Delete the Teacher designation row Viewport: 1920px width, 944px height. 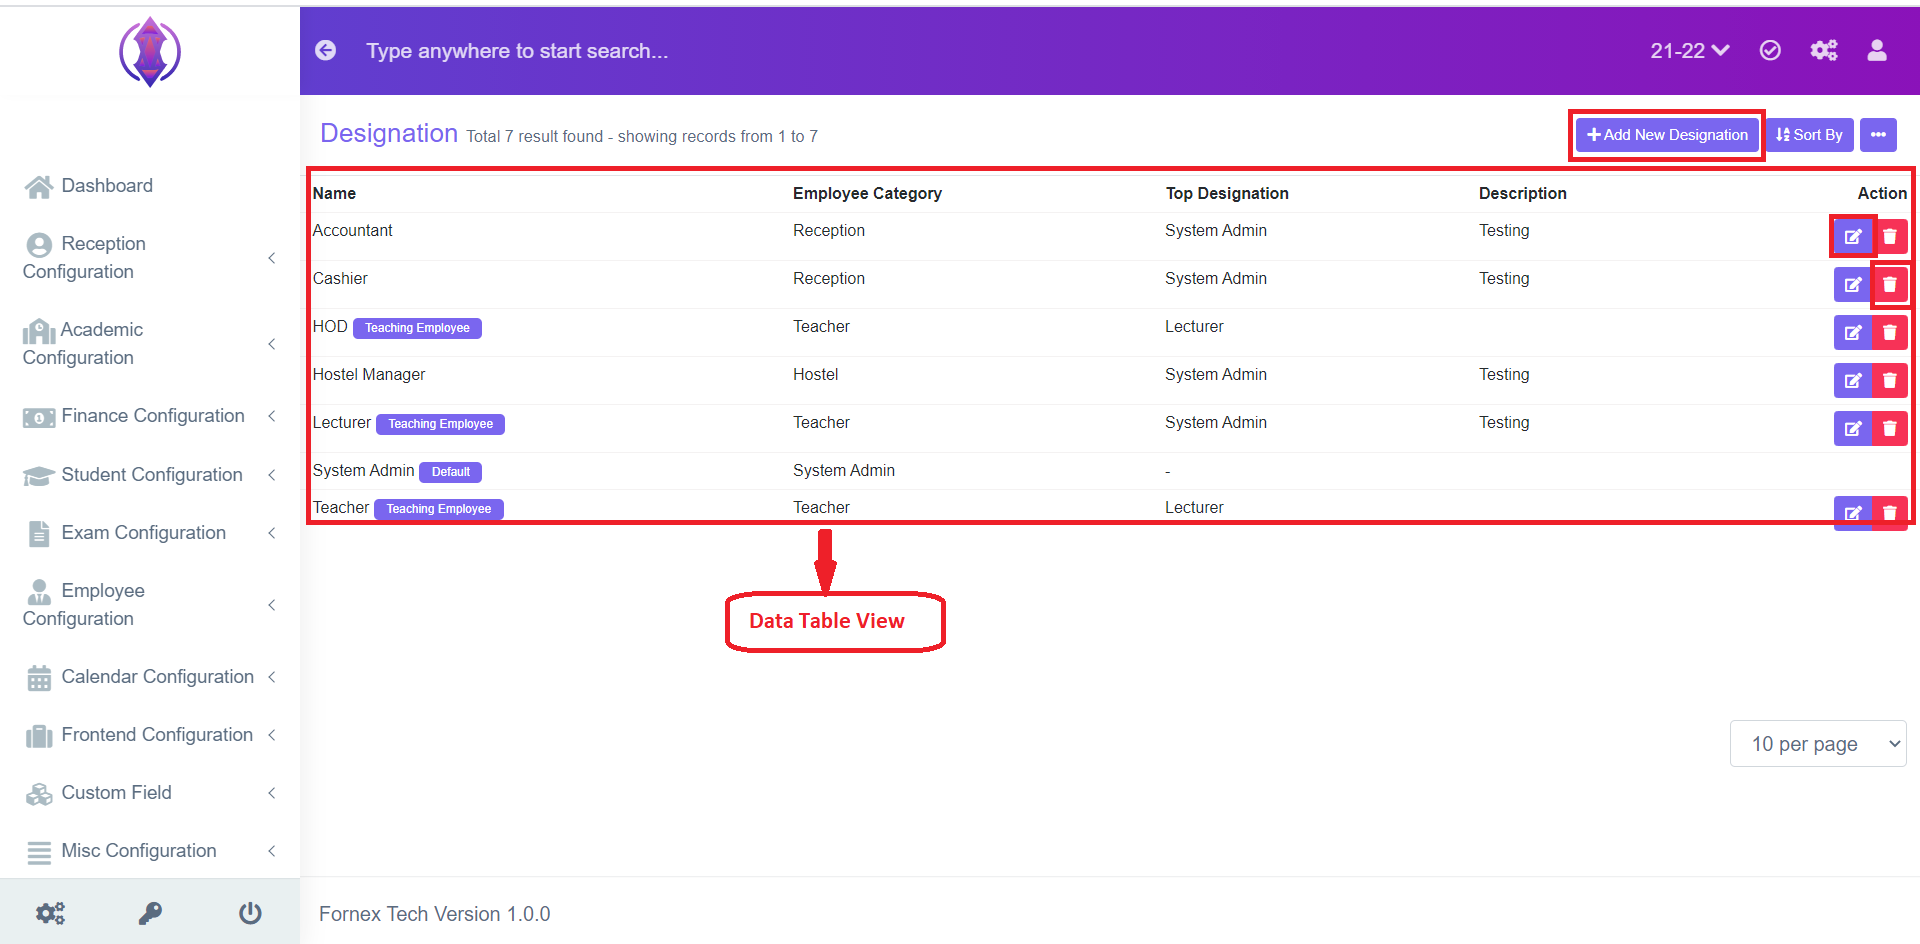[1889, 513]
